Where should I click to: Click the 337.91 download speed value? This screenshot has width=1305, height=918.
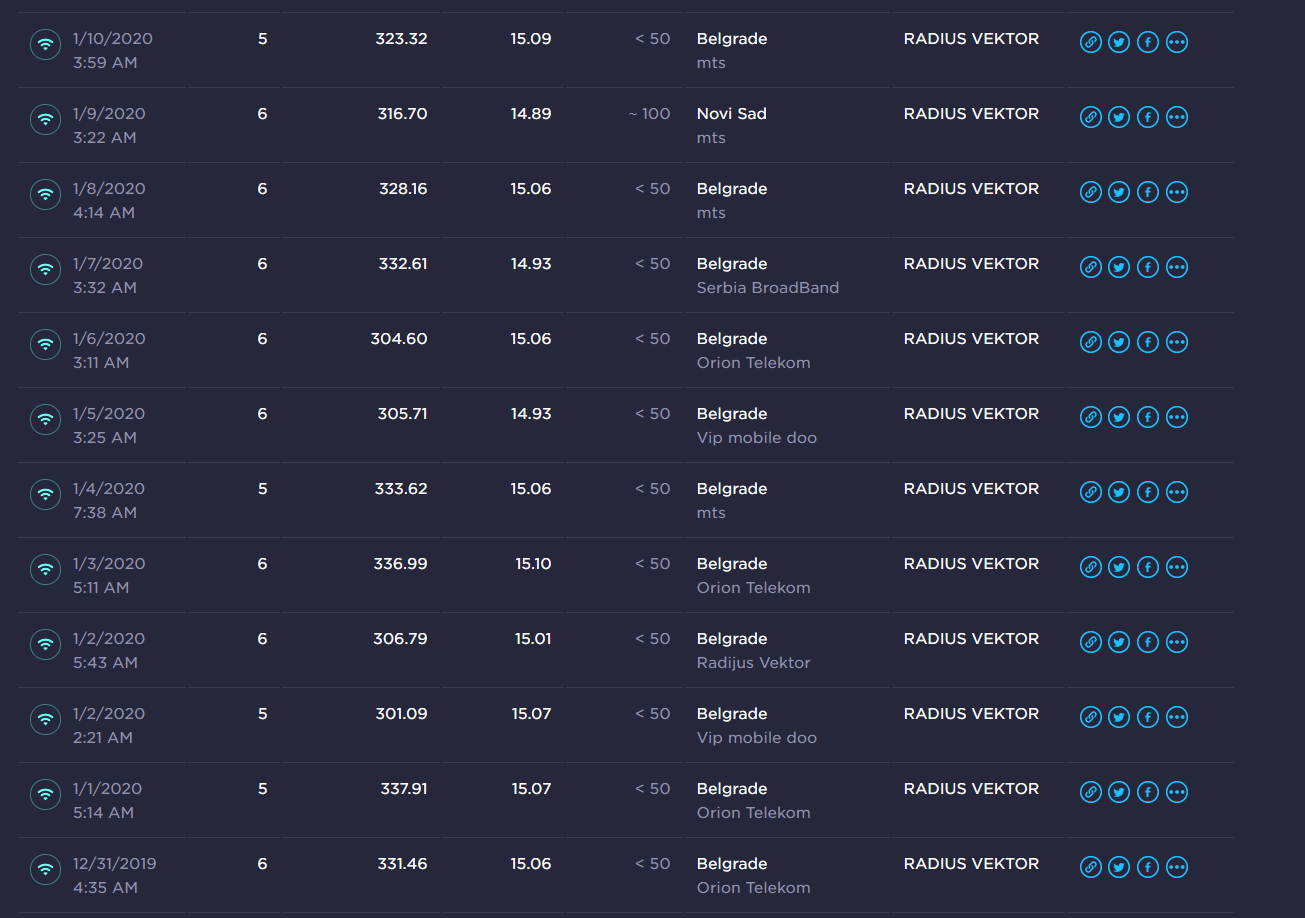(404, 789)
